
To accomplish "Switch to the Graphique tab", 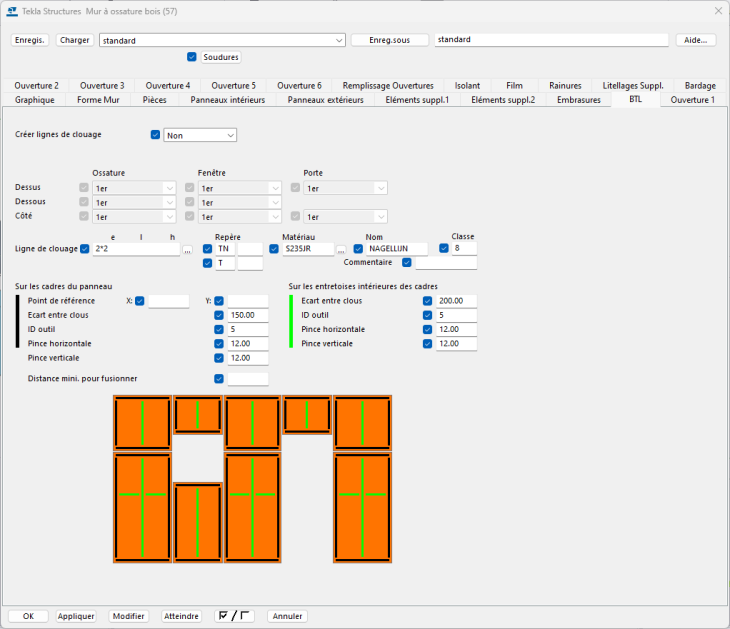I will click(34, 100).
